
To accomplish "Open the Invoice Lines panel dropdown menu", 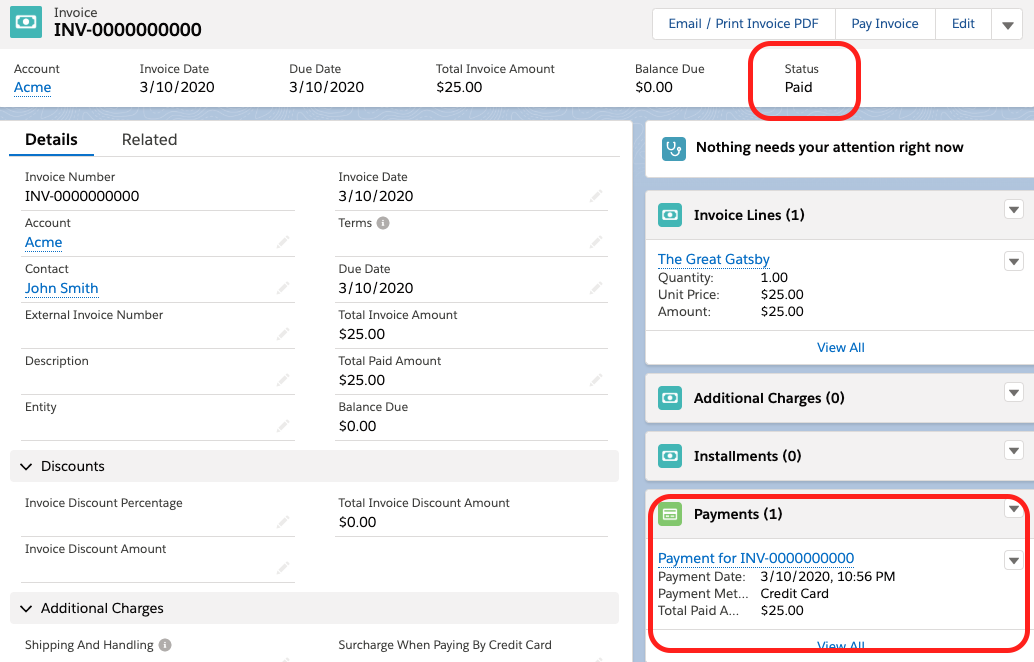I will [x=1013, y=210].
